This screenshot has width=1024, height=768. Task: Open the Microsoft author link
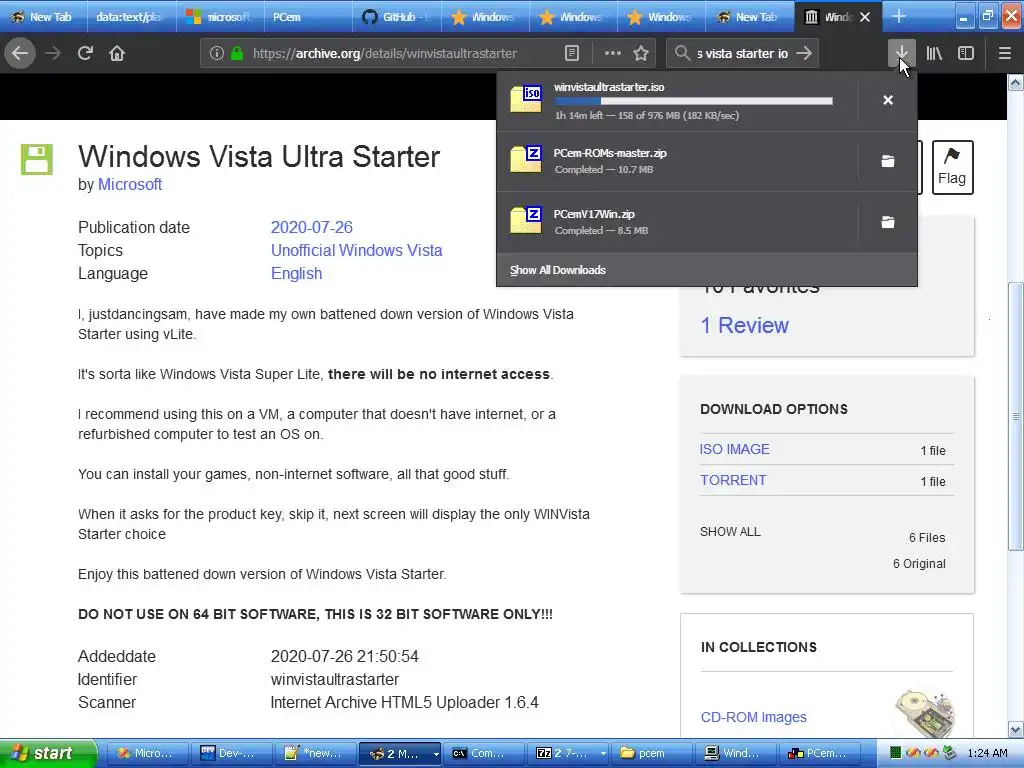pos(130,185)
